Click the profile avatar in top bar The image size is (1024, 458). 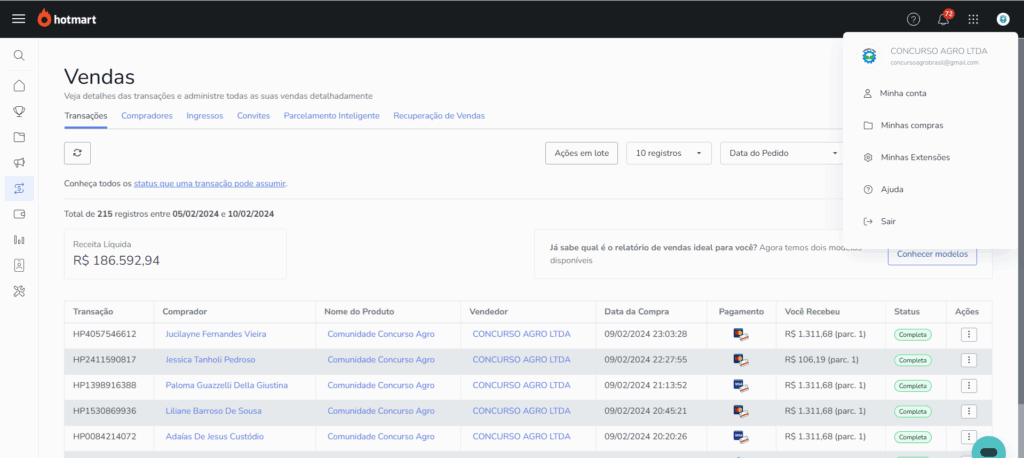pyautogui.click(x=1003, y=19)
